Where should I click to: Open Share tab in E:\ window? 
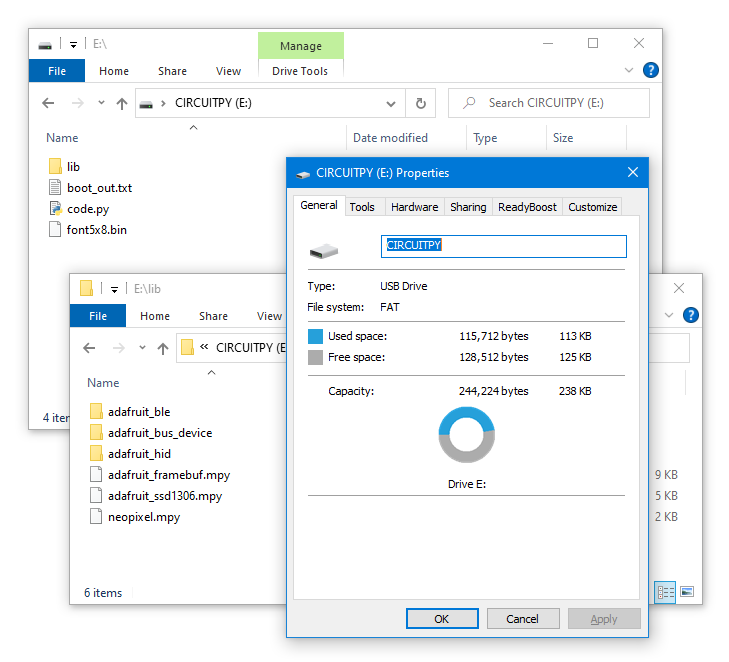click(172, 71)
